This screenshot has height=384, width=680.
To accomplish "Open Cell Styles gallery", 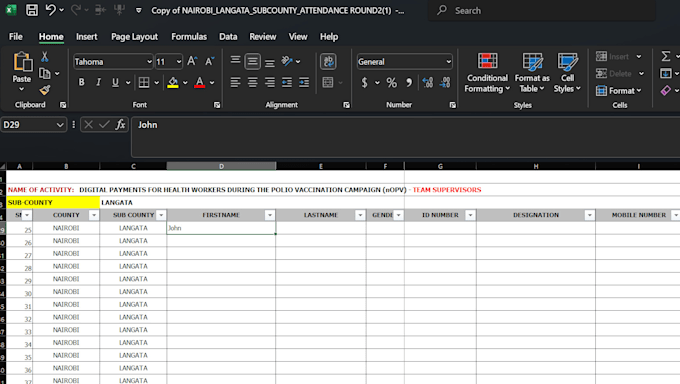I will pos(567,72).
